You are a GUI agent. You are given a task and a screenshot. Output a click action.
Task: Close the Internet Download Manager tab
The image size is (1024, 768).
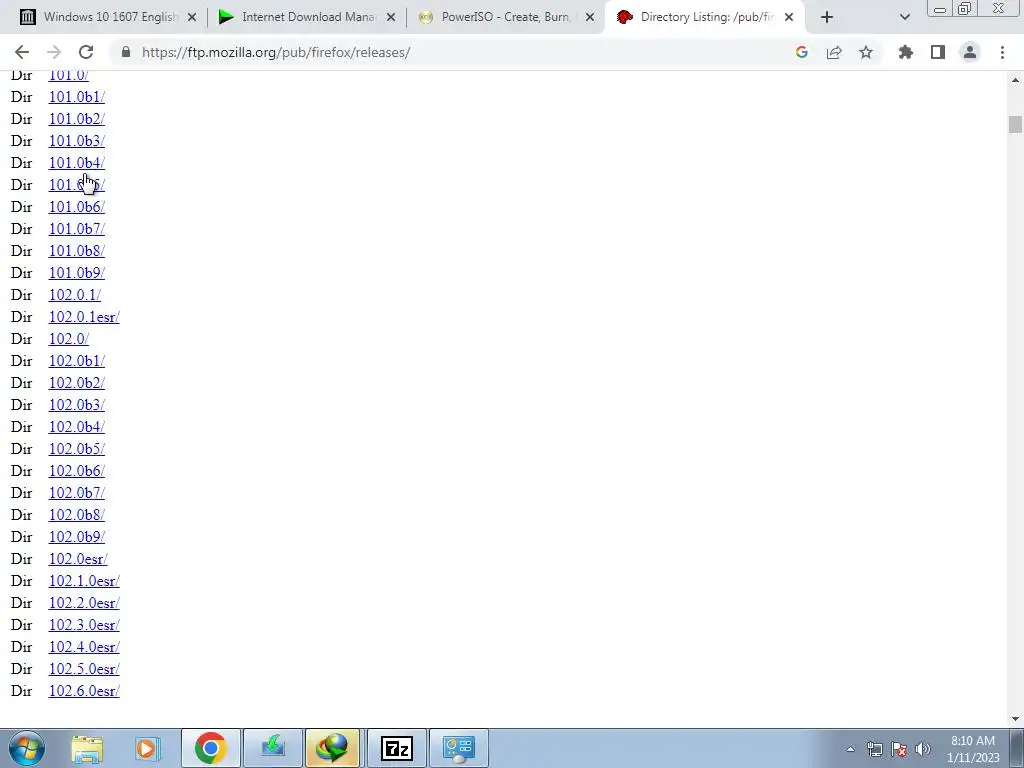click(x=391, y=17)
